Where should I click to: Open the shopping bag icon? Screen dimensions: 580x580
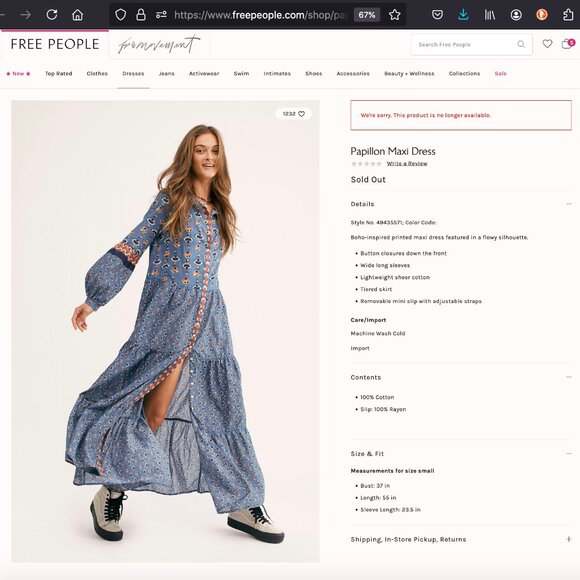tap(568, 44)
